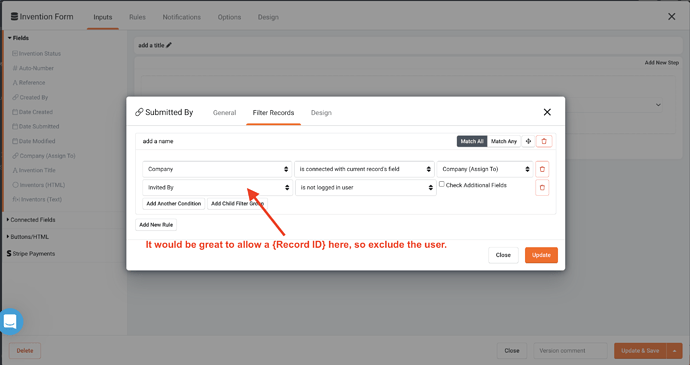
Task: Click Update & Save
Action: (x=640, y=351)
